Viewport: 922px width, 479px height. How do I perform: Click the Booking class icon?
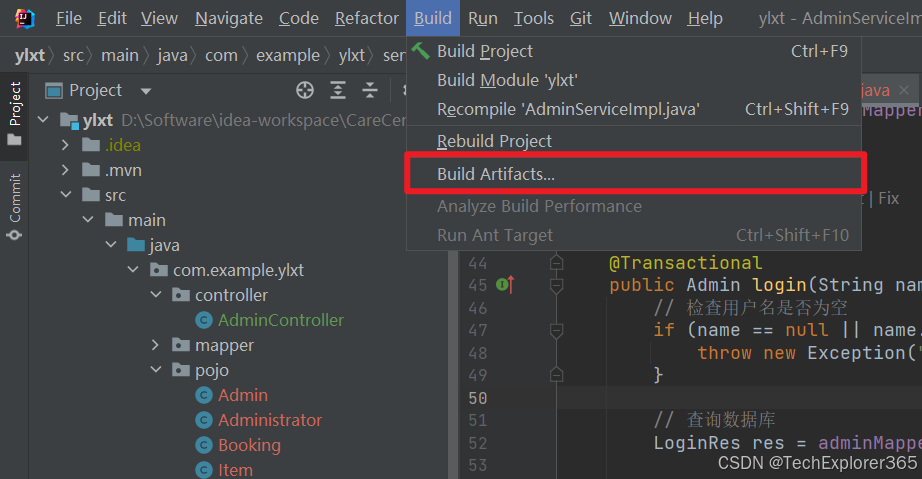point(203,445)
